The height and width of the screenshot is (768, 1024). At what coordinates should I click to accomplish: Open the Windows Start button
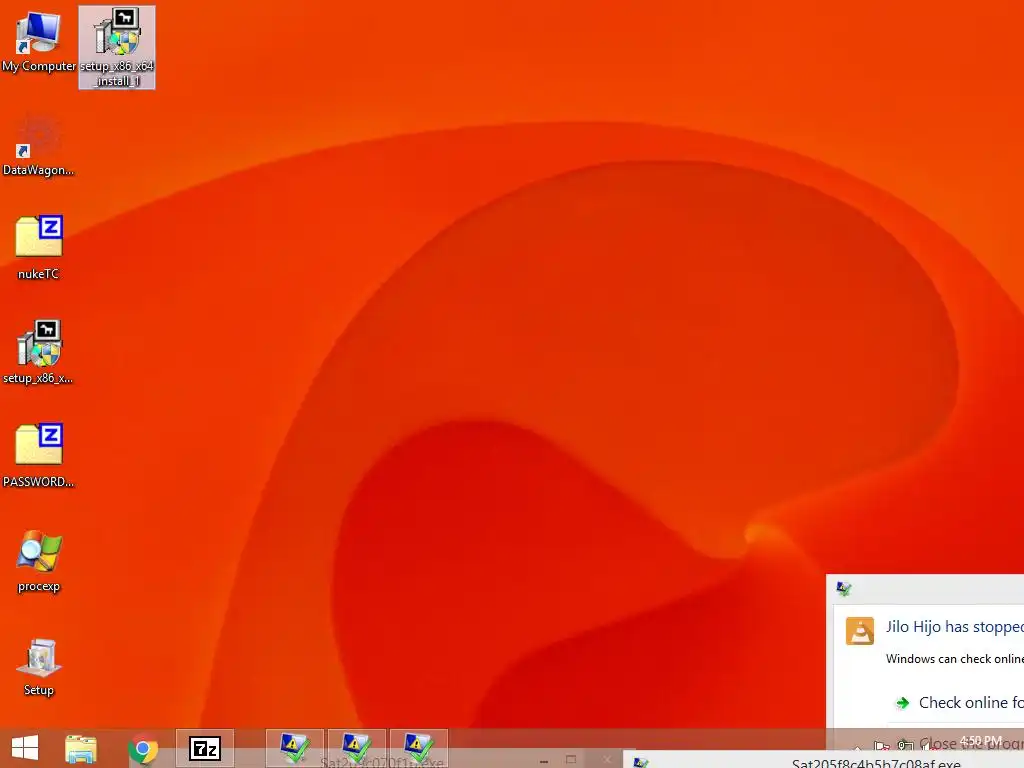(x=25, y=748)
